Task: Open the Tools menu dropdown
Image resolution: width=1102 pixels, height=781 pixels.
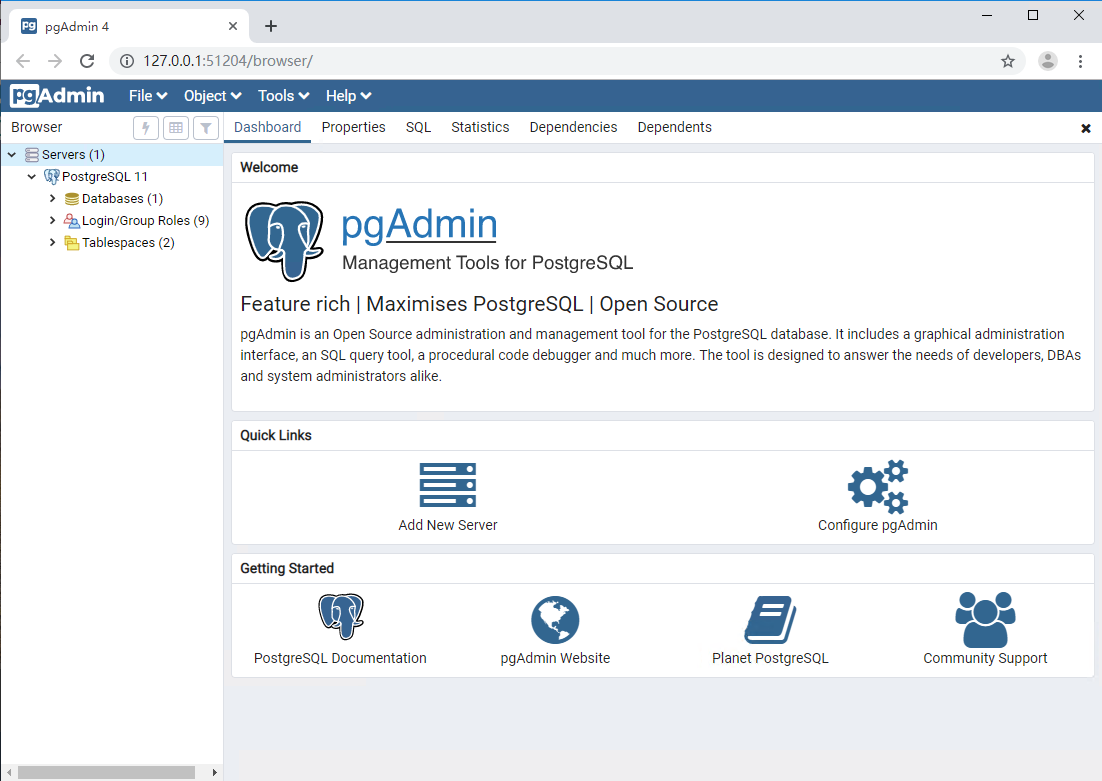Action: point(283,96)
